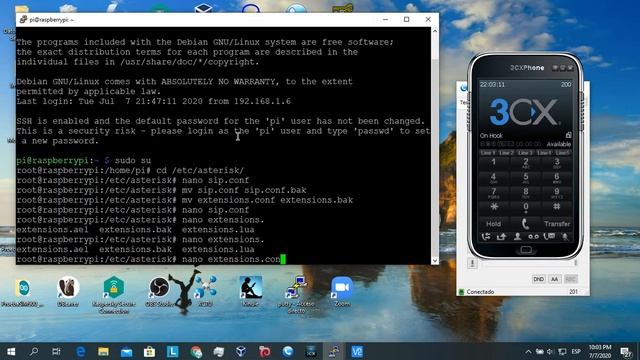Click Hold on the 3CXPhone
Image resolution: width=640 pixels, height=360 pixels.
tap(493, 224)
